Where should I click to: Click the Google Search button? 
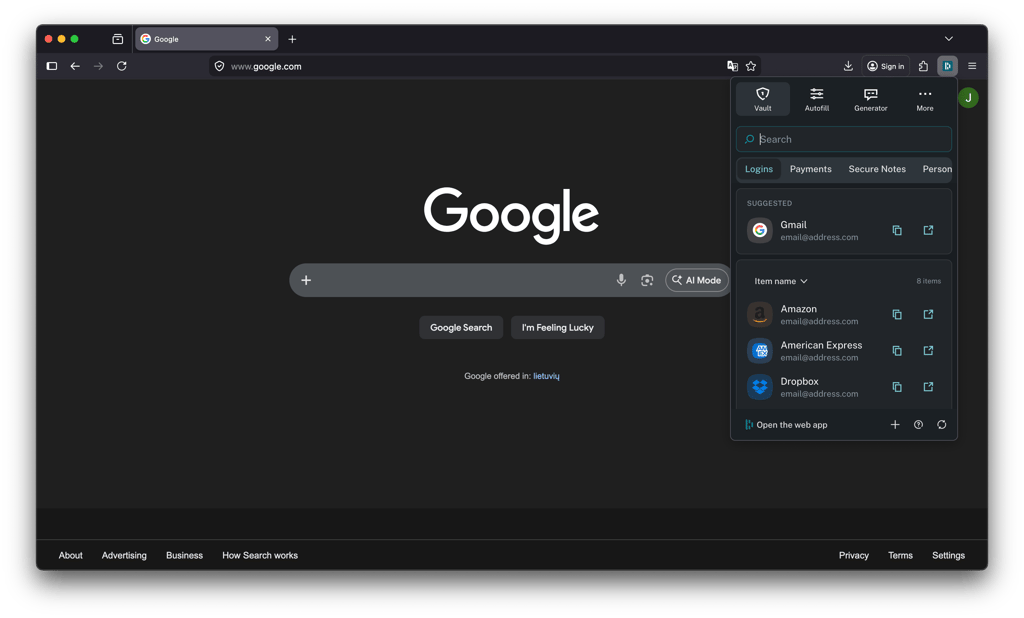pyautogui.click(x=461, y=327)
